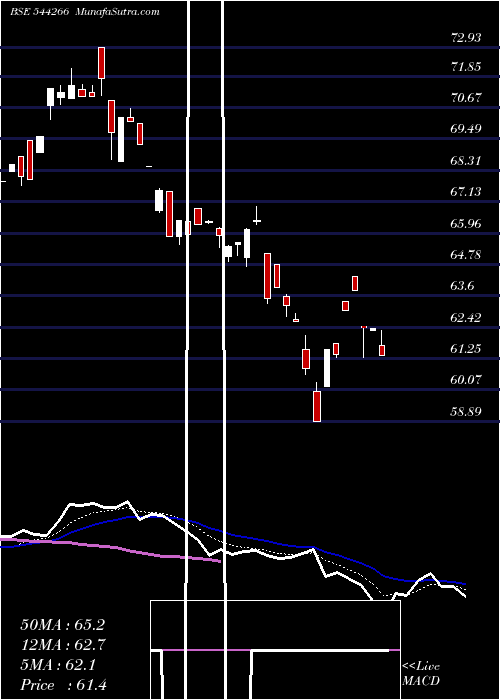This screenshot has height=700, width=500.
Task: Click the 70.67 price axis label
Action: pos(467,97)
